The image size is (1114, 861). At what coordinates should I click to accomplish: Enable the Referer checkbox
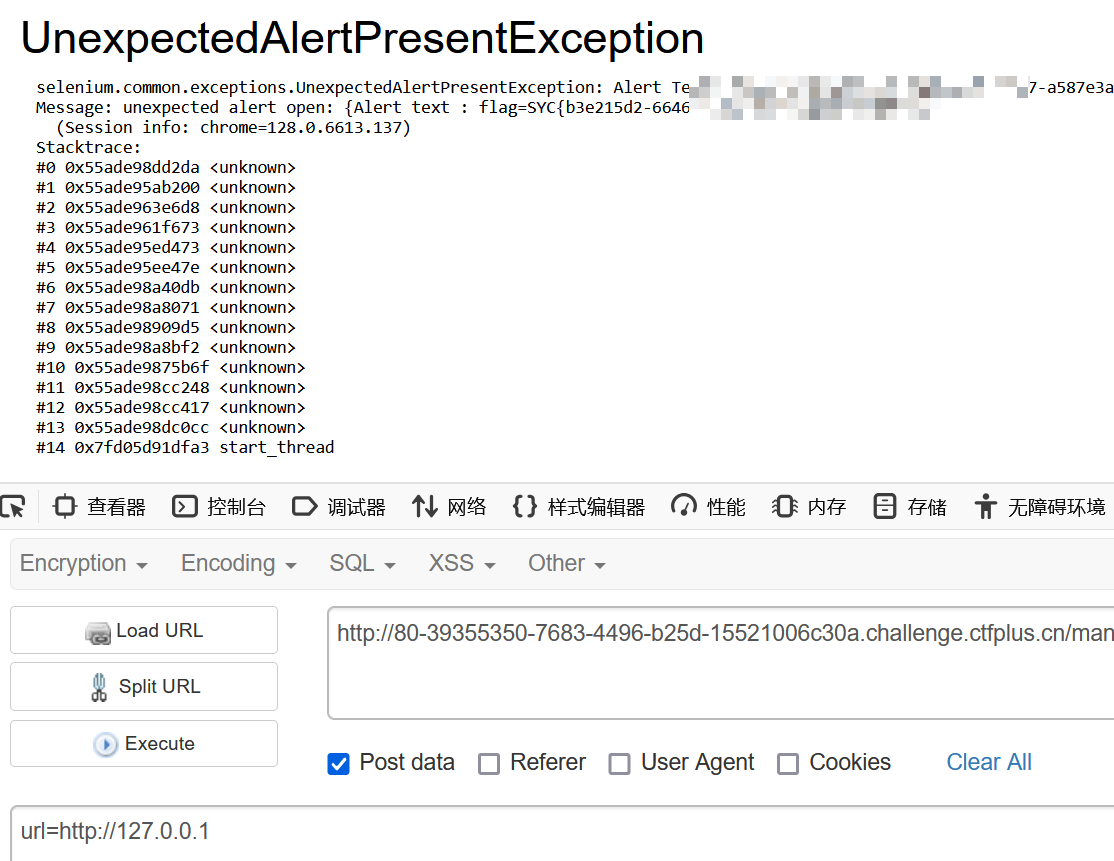pos(489,764)
